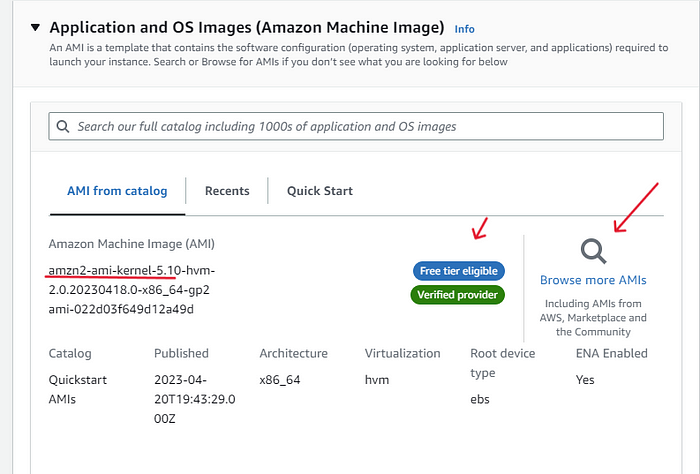Click the Yes value under ENA Enabled
700x474 pixels.
click(585, 380)
